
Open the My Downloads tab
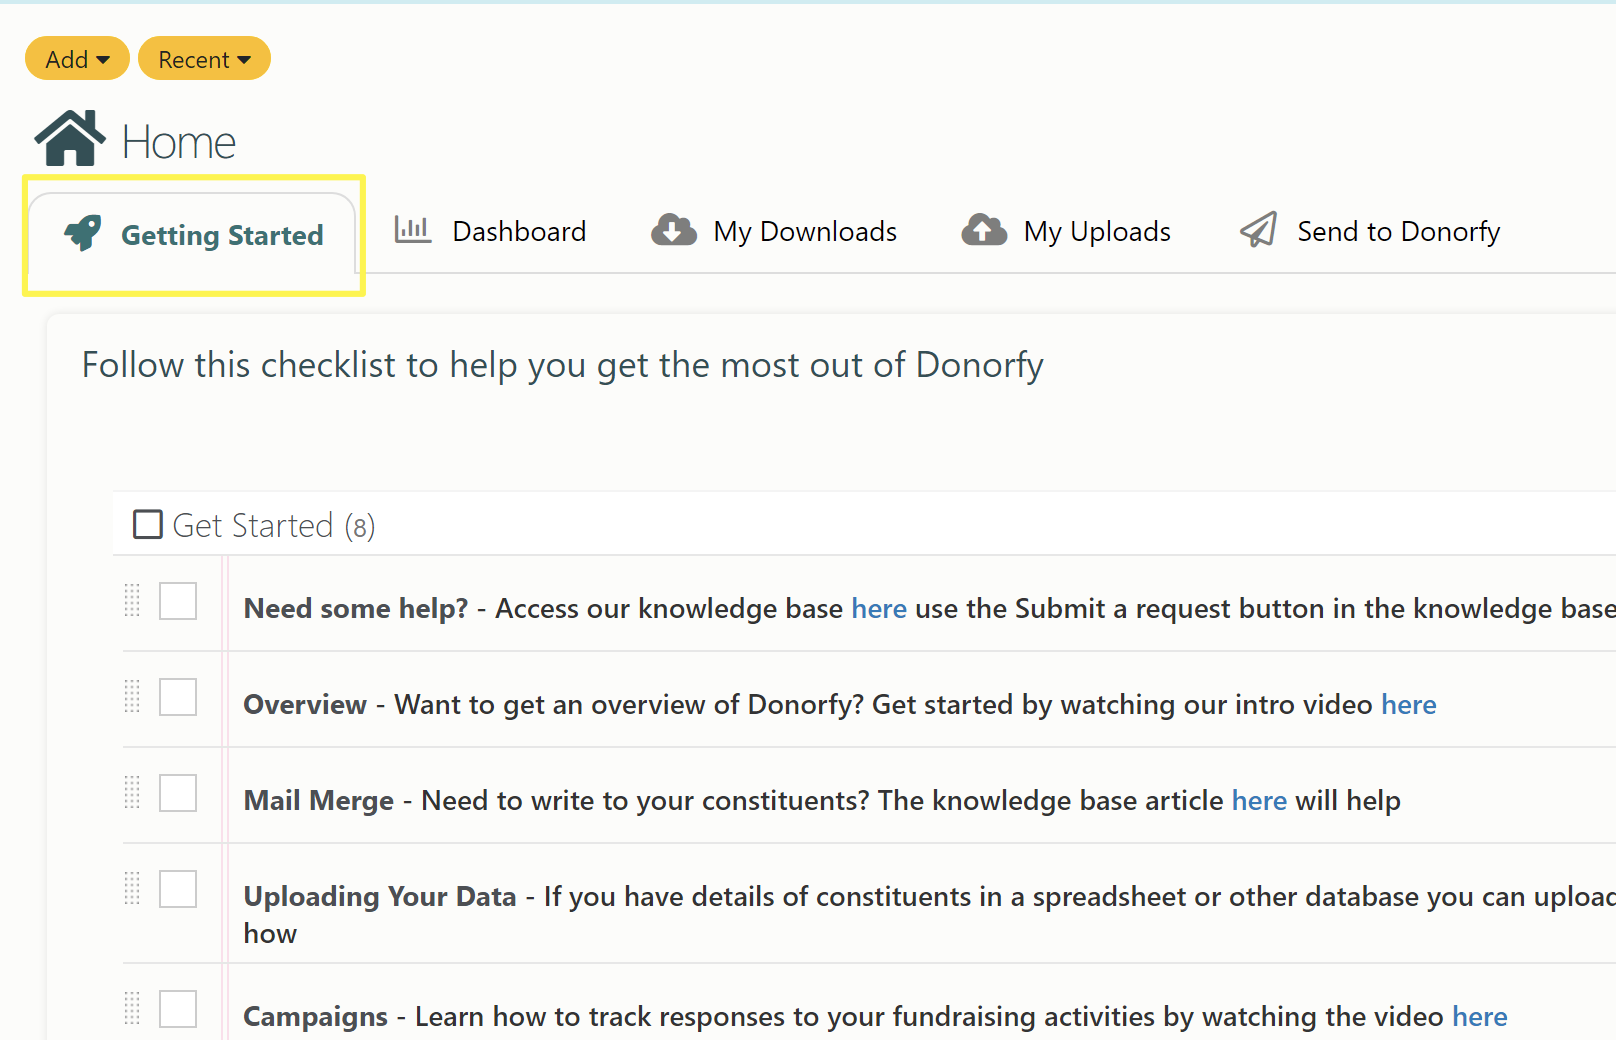tap(774, 231)
